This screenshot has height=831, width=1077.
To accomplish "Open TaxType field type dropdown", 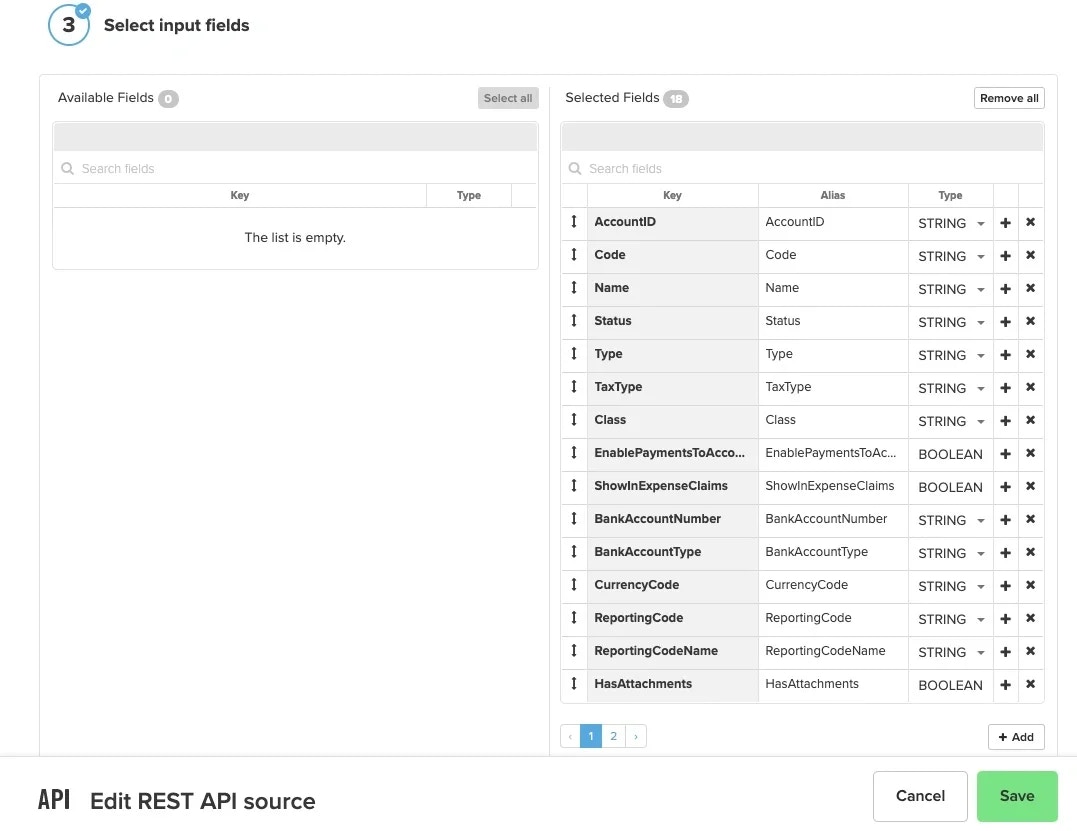I will pos(951,388).
